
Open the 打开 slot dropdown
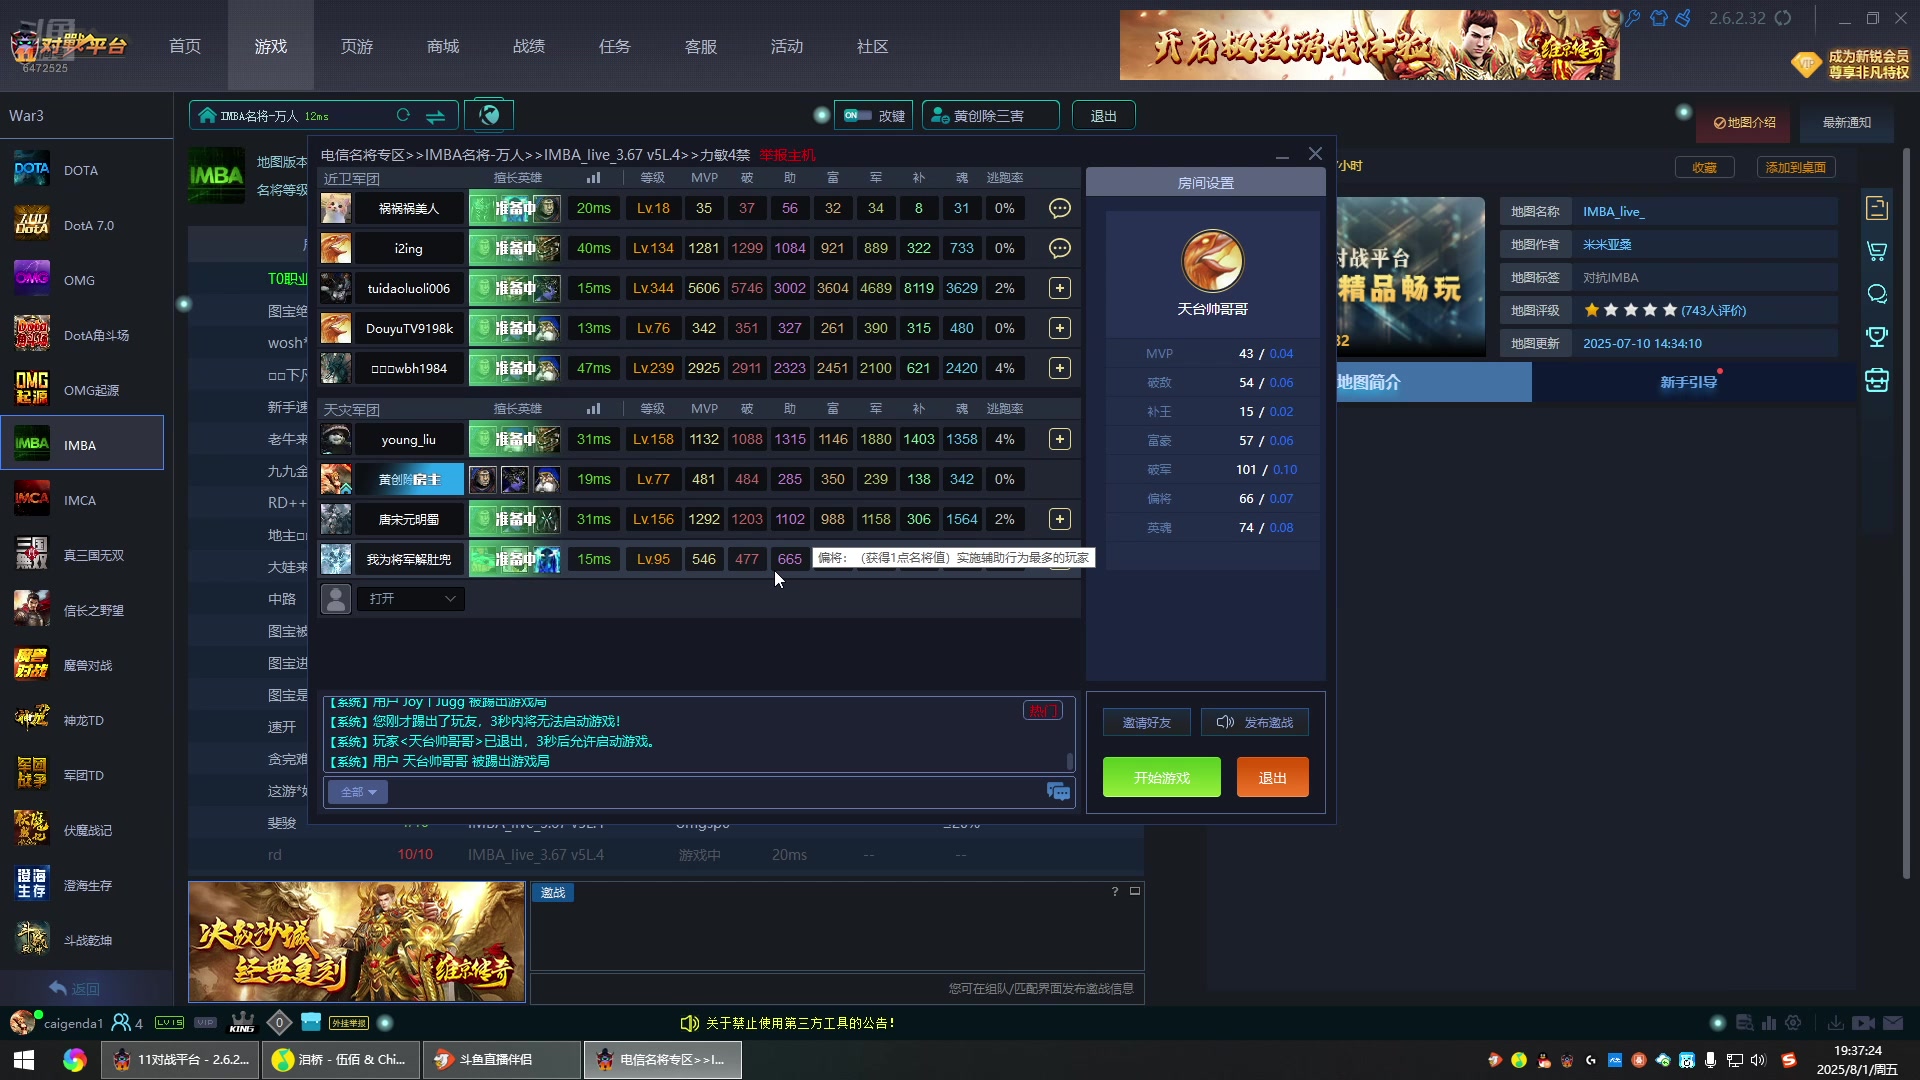411,598
